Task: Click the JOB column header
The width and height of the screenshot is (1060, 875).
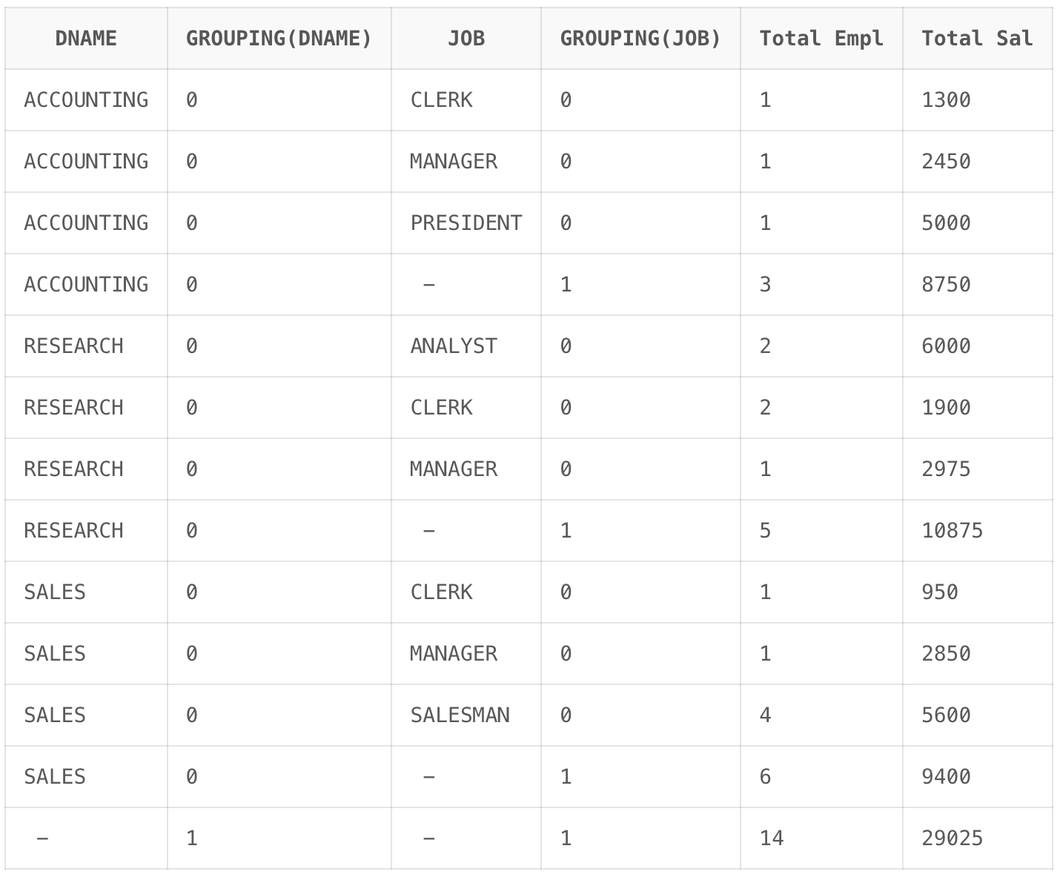Action: 466,39
